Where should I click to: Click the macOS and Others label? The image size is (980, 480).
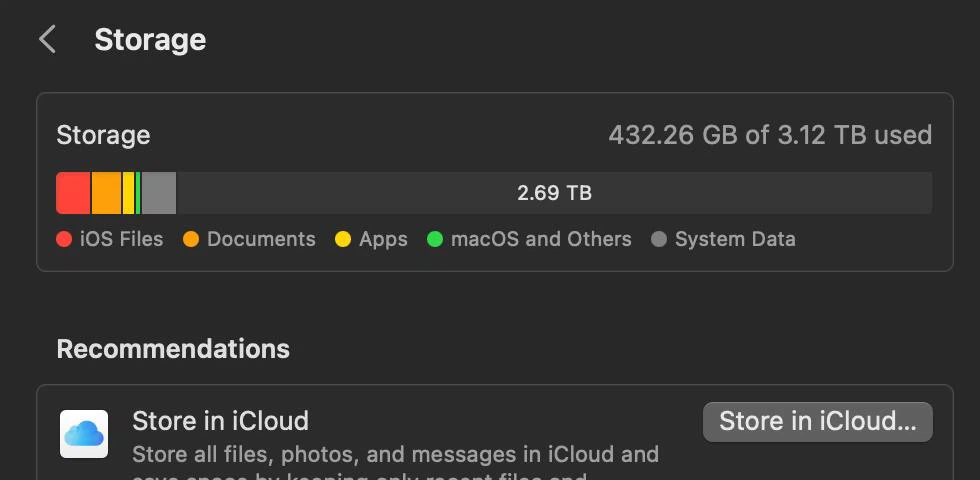pyautogui.click(x=541, y=239)
